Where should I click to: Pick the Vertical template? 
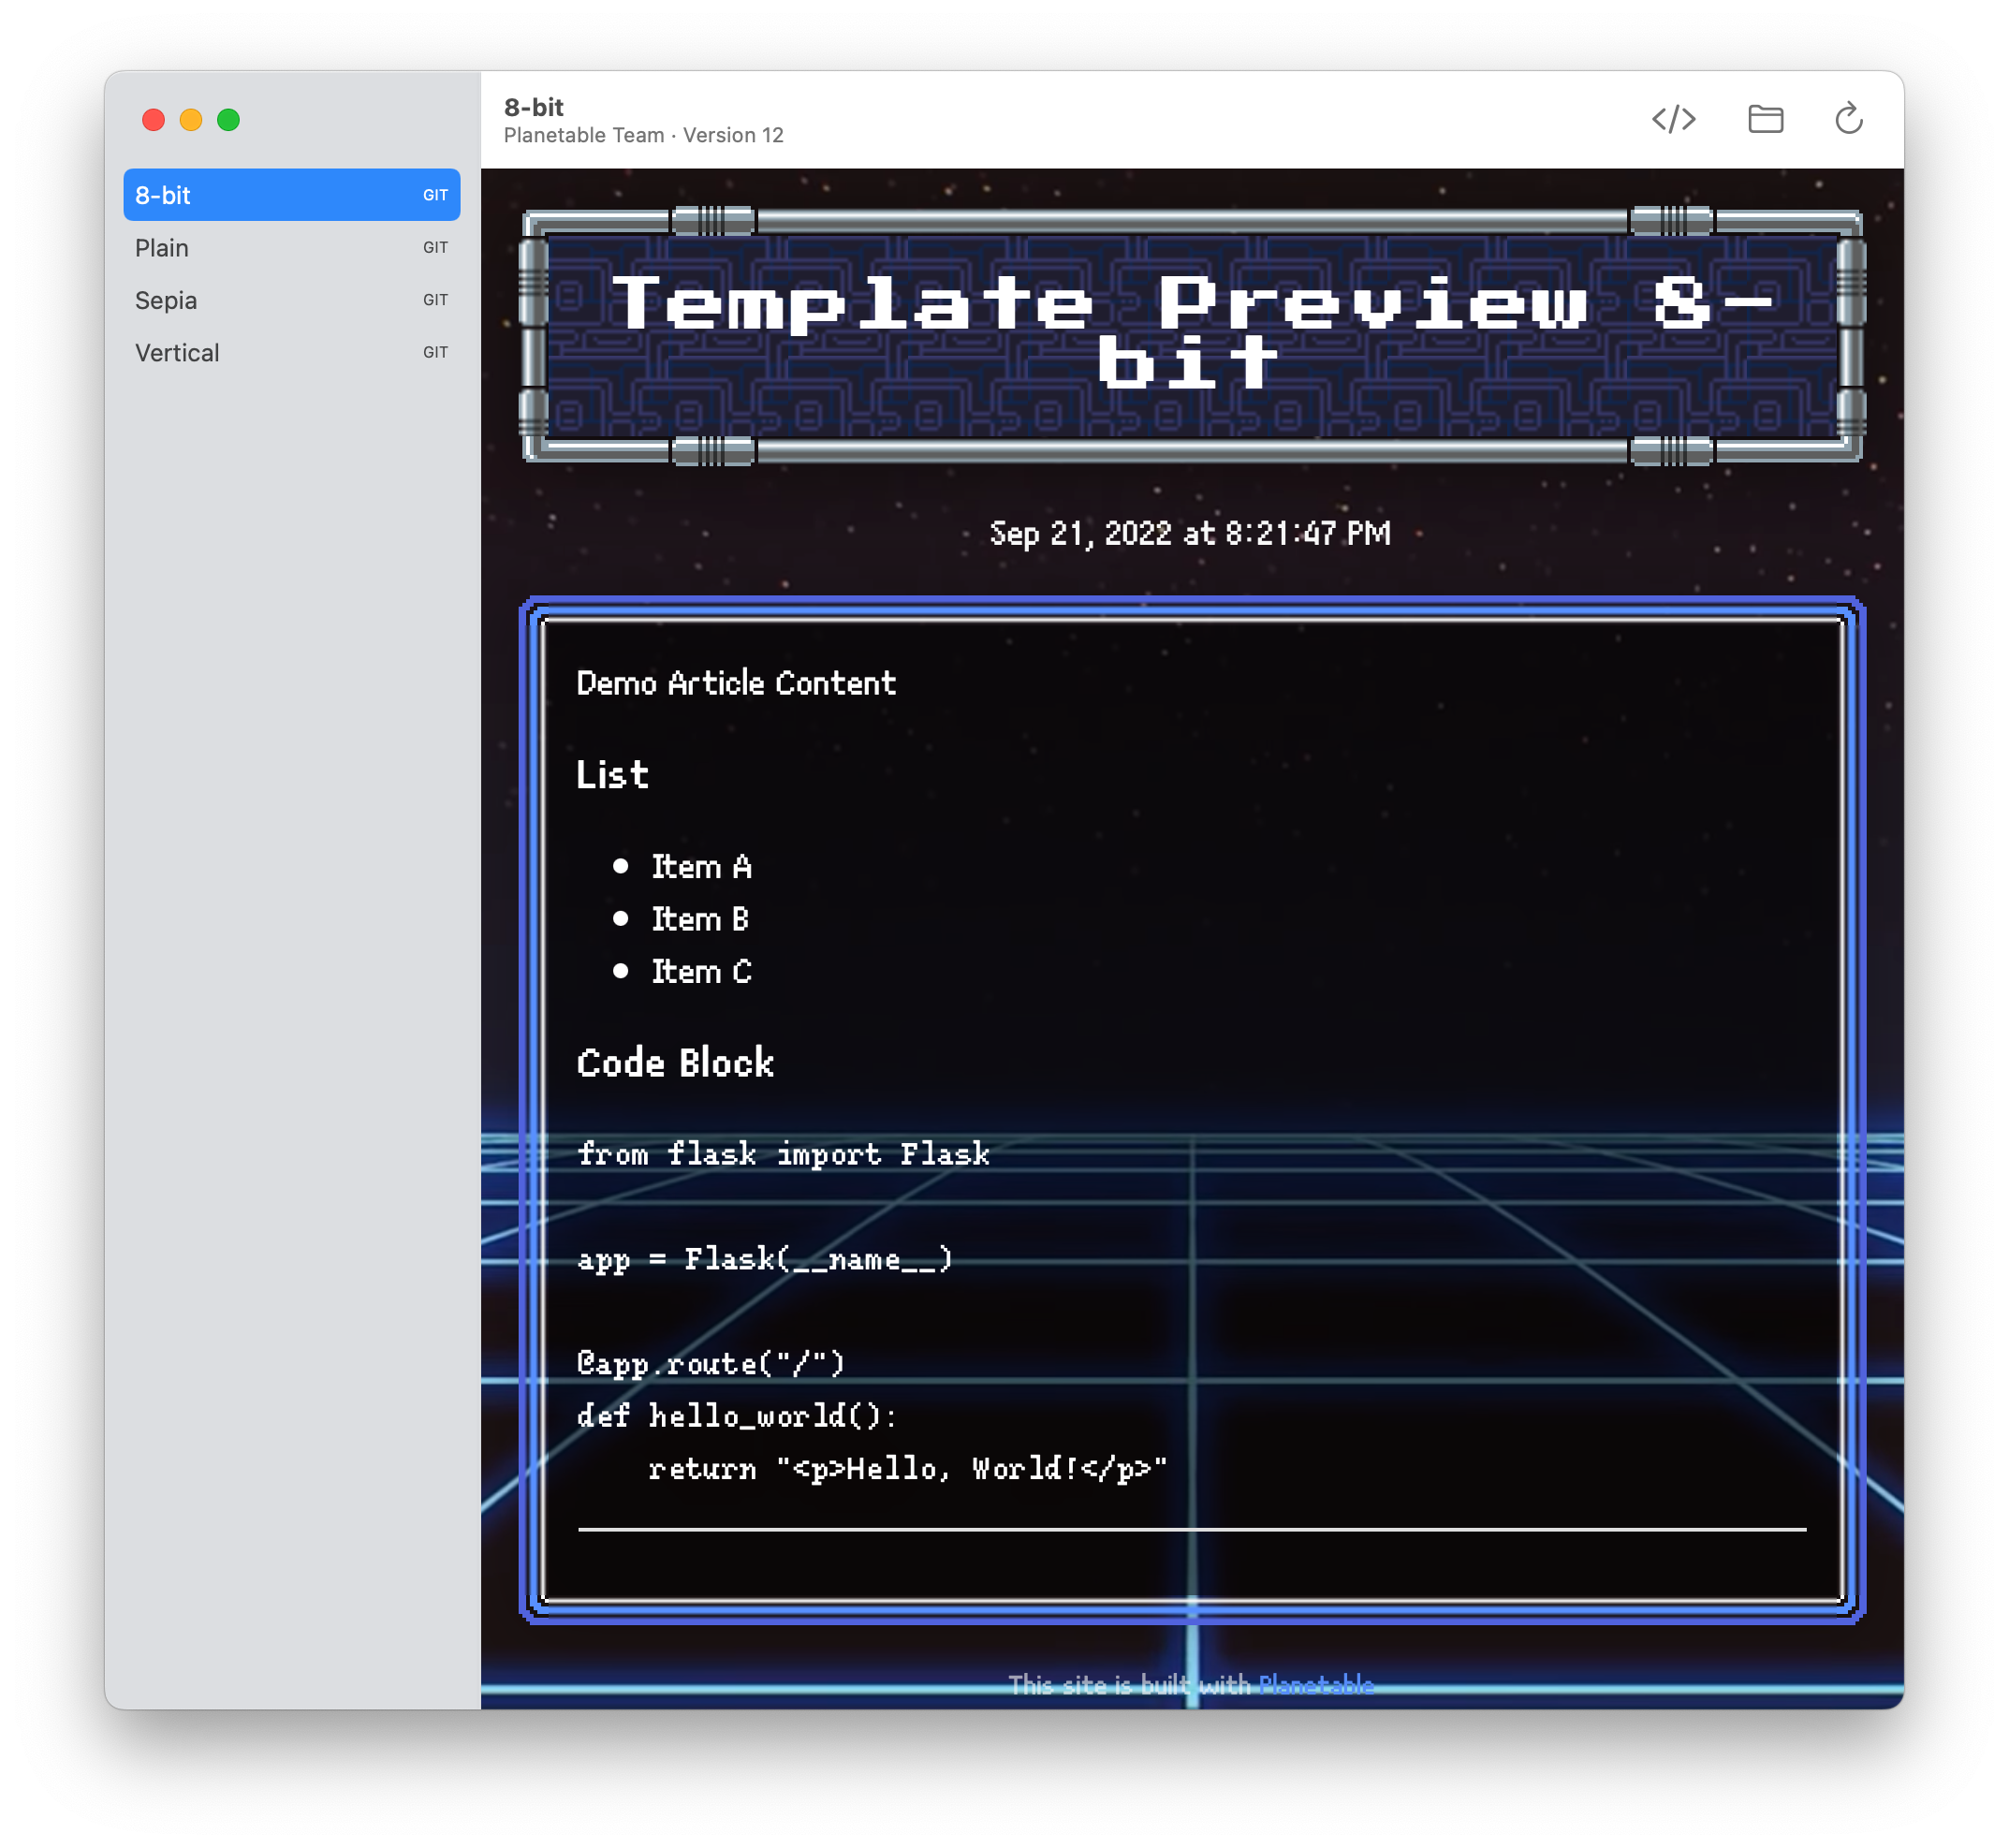tap(177, 353)
